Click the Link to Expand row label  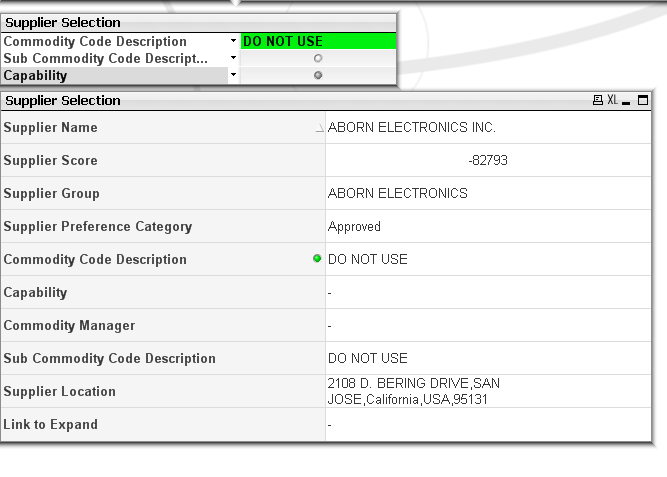(51, 425)
